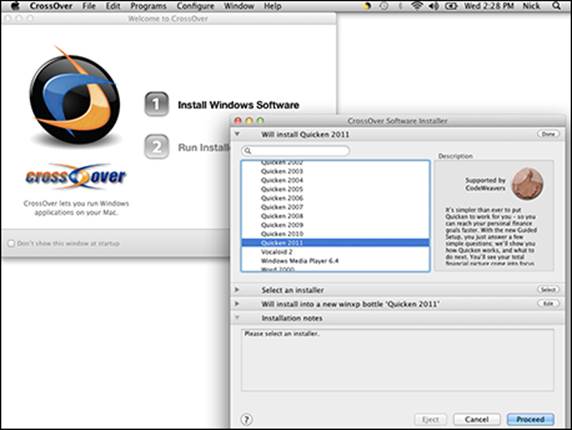Open the Help menu
Viewport: 572px width, 430px height.
(273, 6)
